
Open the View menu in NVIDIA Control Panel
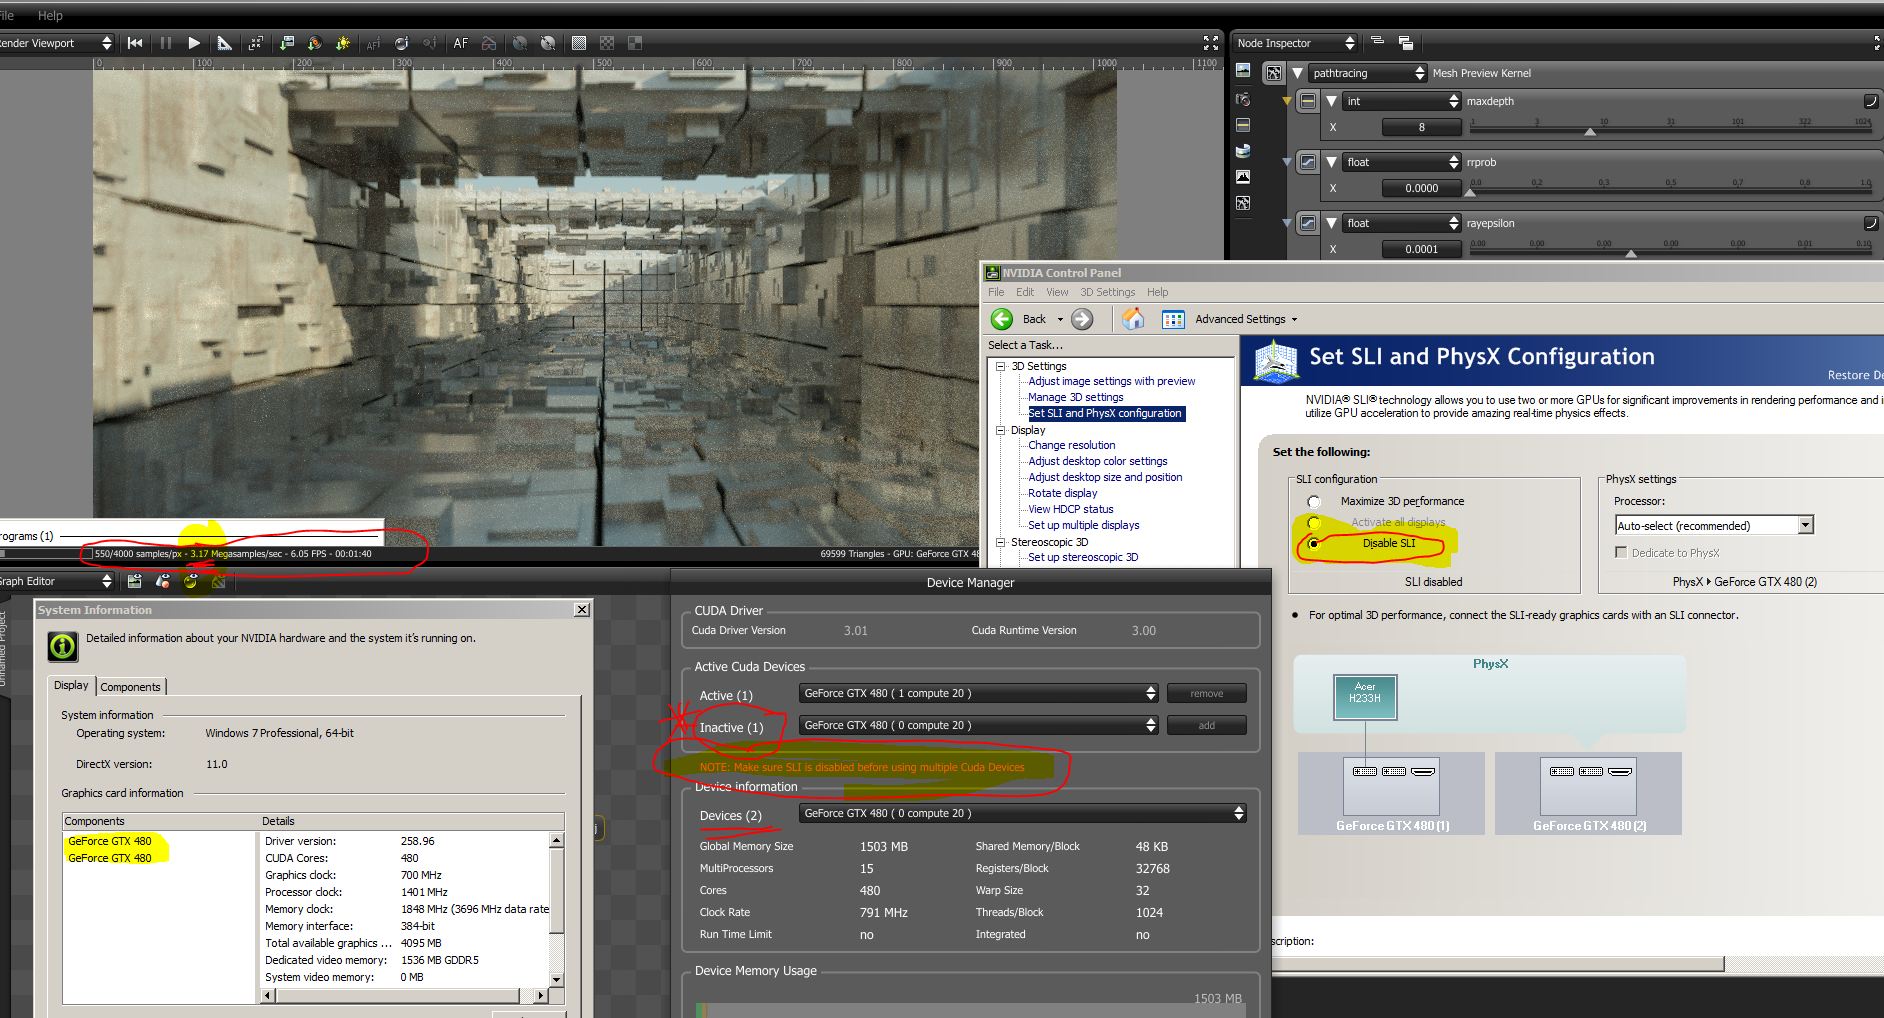[x=1057, y=292]
